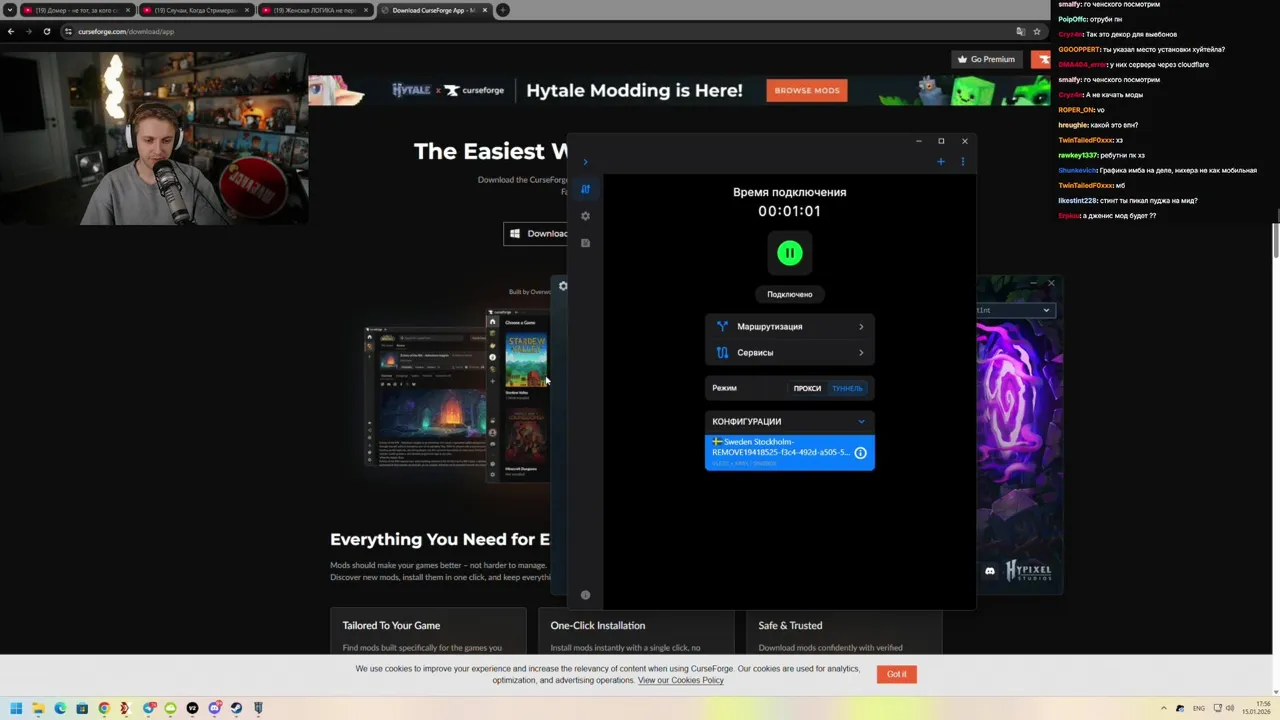Switch mode to ТУННЕЛЬ

[x=847, y=389]
